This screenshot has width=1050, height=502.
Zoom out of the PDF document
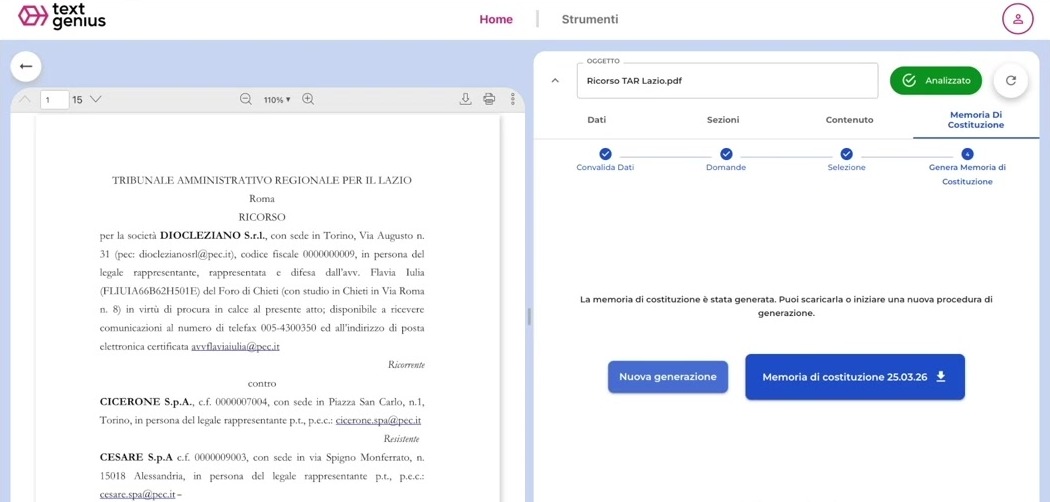(246, 100)
